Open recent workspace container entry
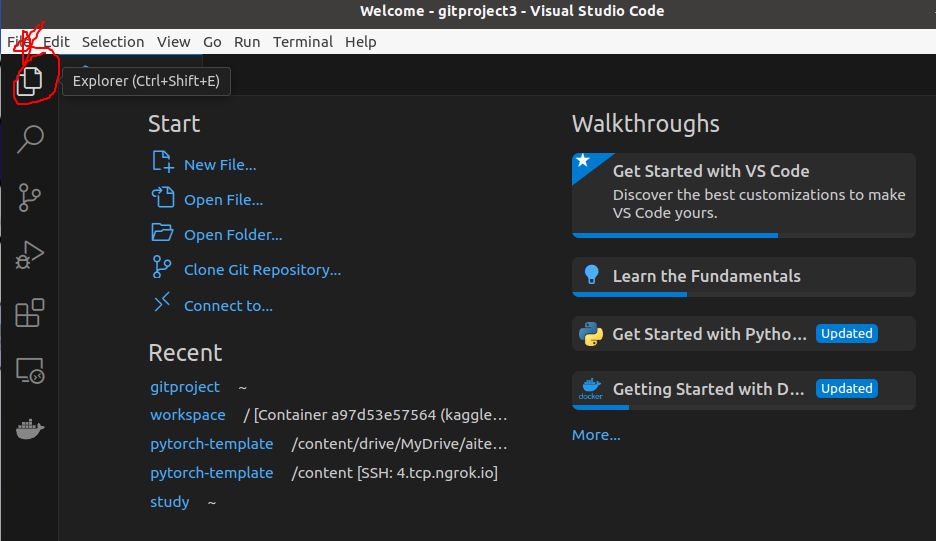This screenshot has width=936, height=541. (x=187, y=415)
